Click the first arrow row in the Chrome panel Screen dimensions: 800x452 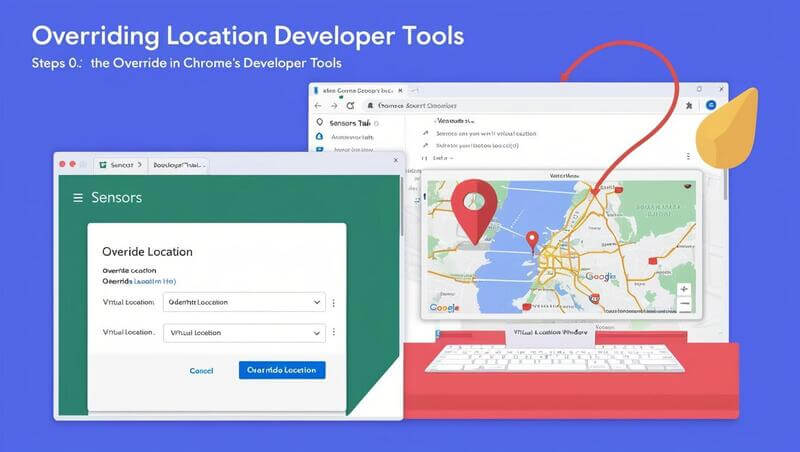pyautogui.click(x=480, y=133)
